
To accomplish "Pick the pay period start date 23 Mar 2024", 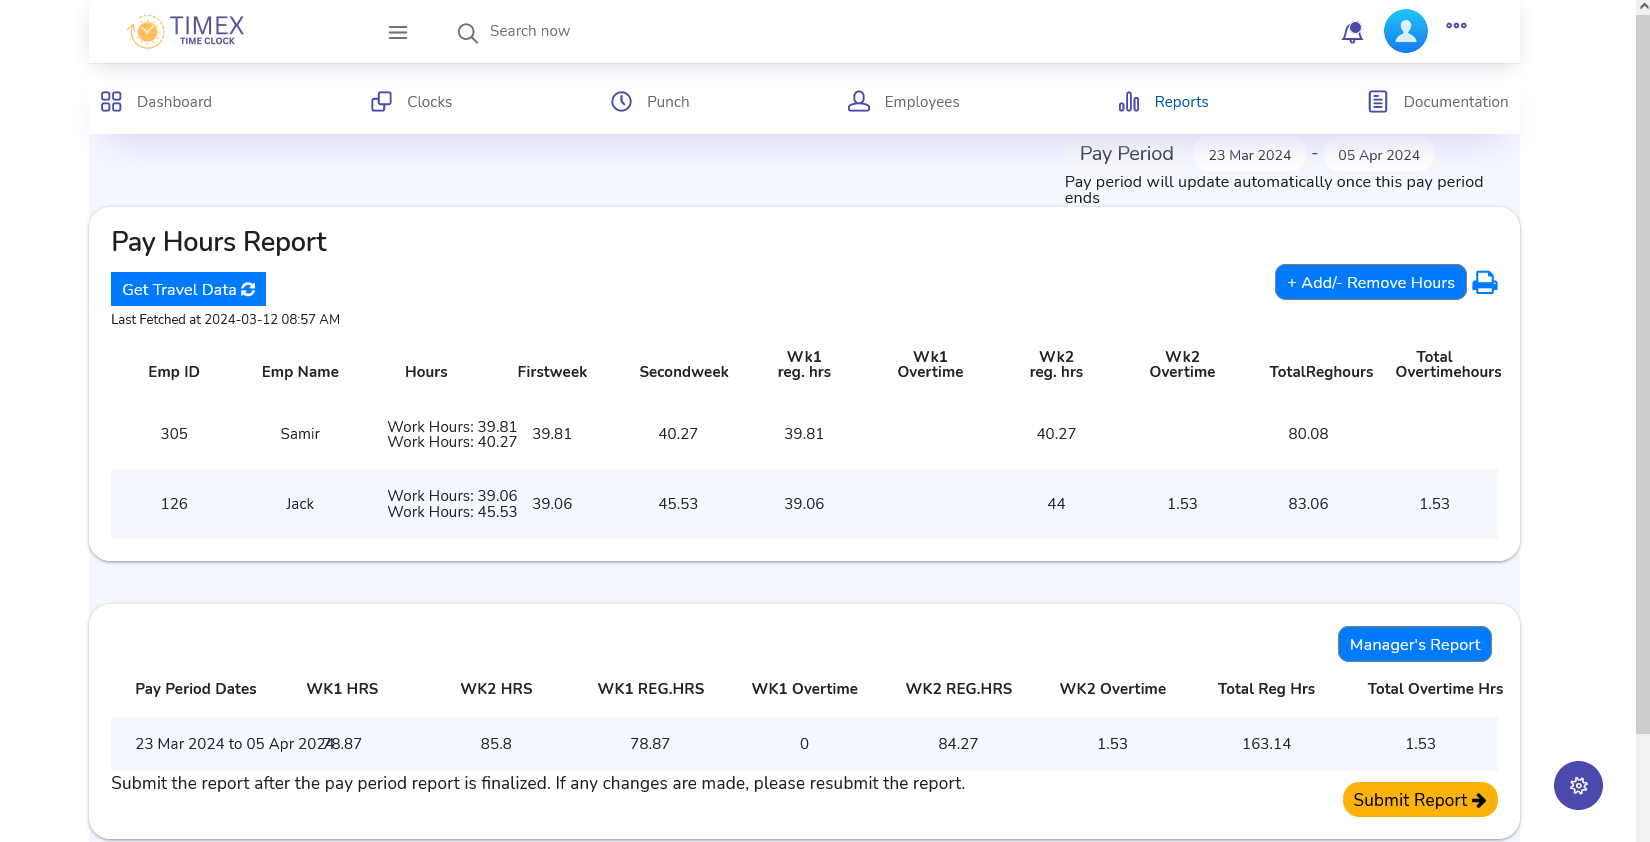I will [x=1249, y=155].
